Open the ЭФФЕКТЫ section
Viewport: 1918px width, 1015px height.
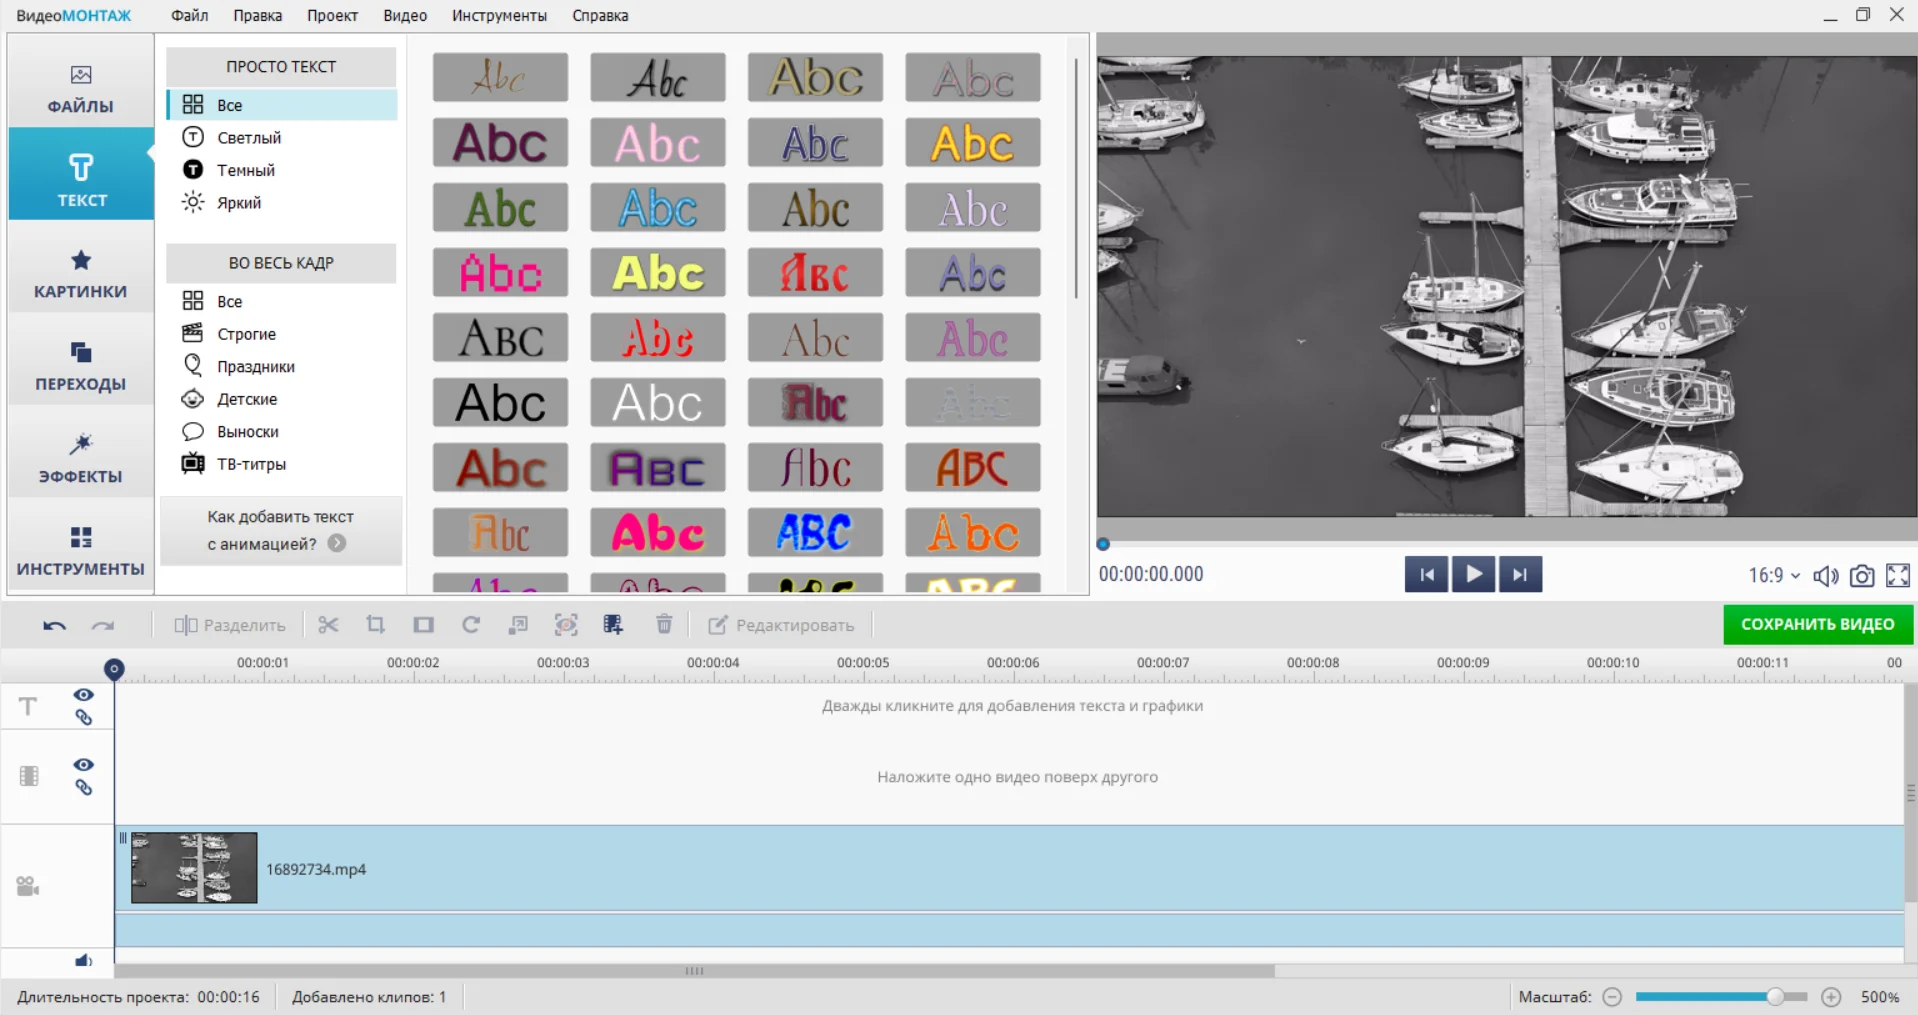click(81, 458)
